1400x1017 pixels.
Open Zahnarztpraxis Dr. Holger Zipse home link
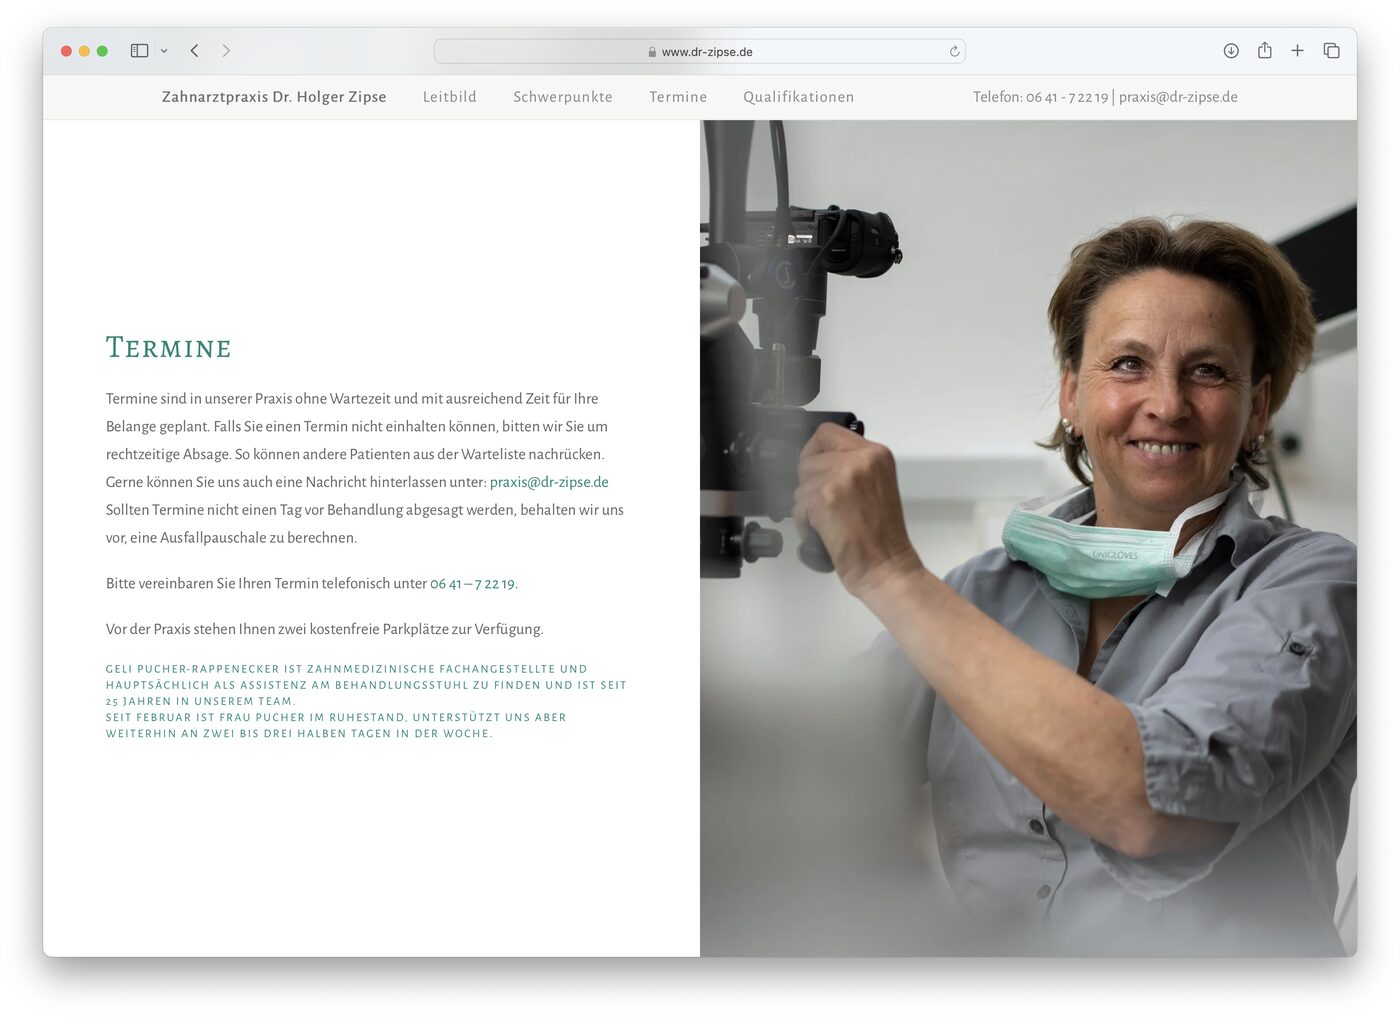click(274, 97)
